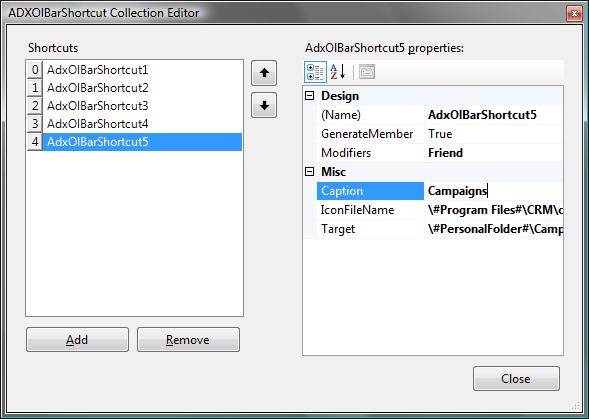Remove the selected shortcut
The height and width of the screenshot is (419, 589).
point(188,340)
